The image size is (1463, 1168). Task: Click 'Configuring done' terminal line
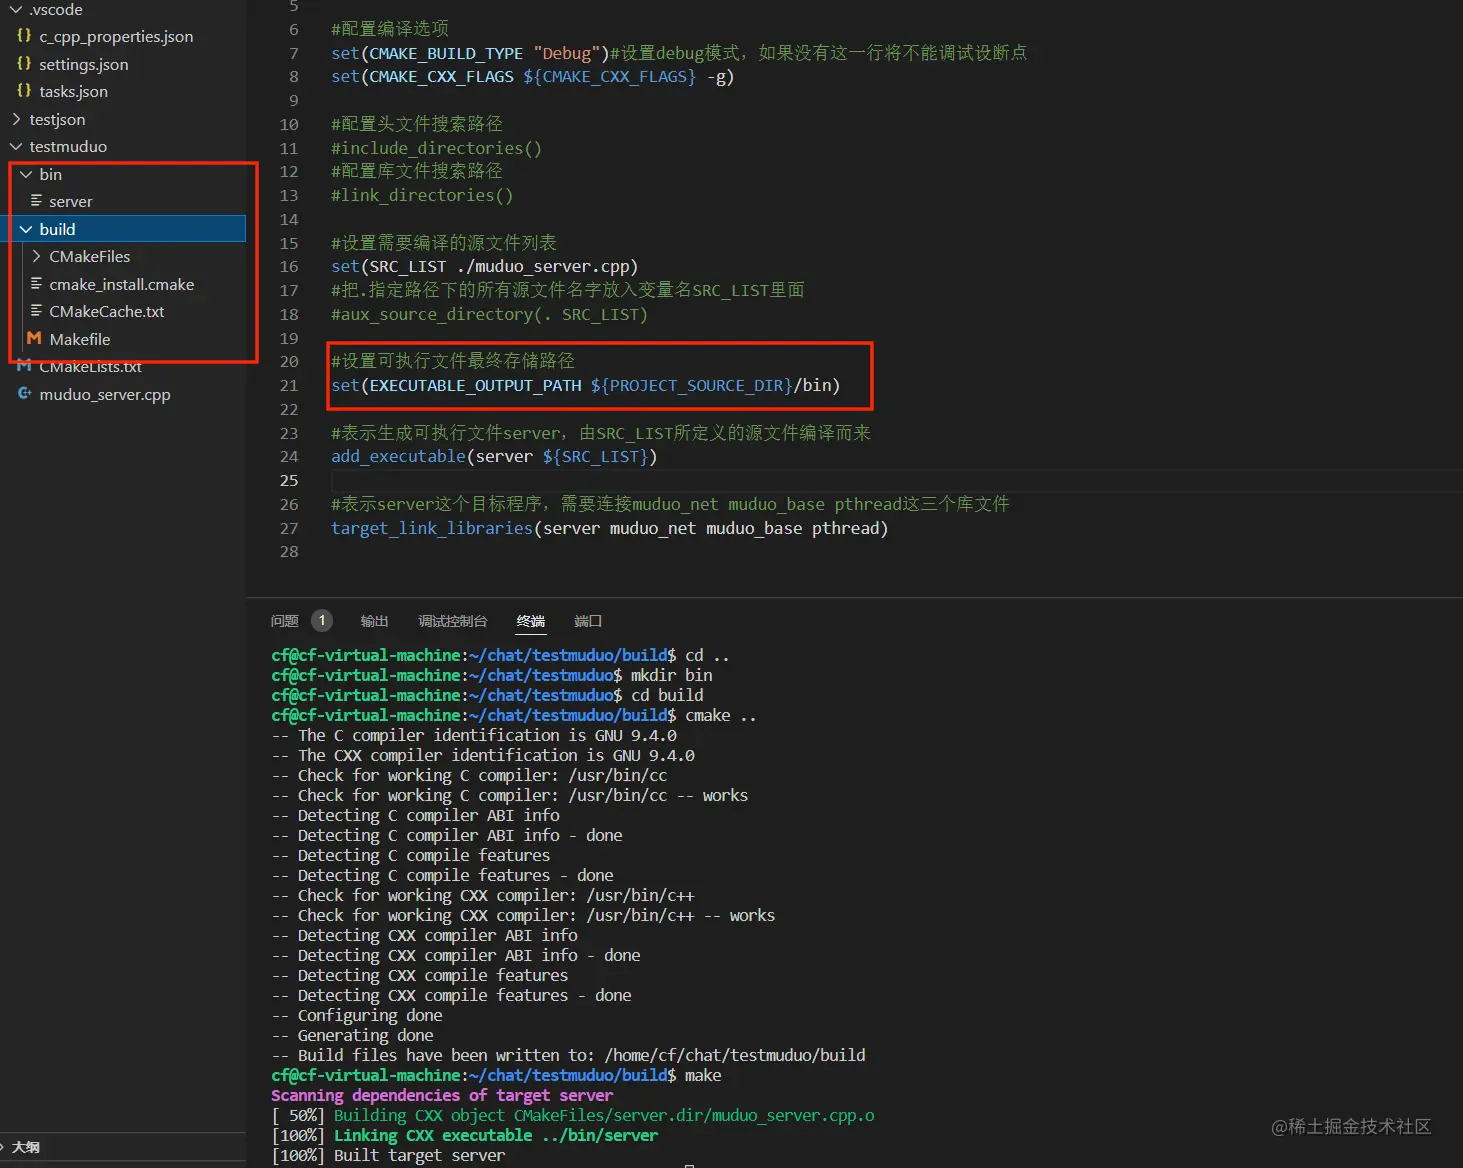click(x=357, y=1015)
